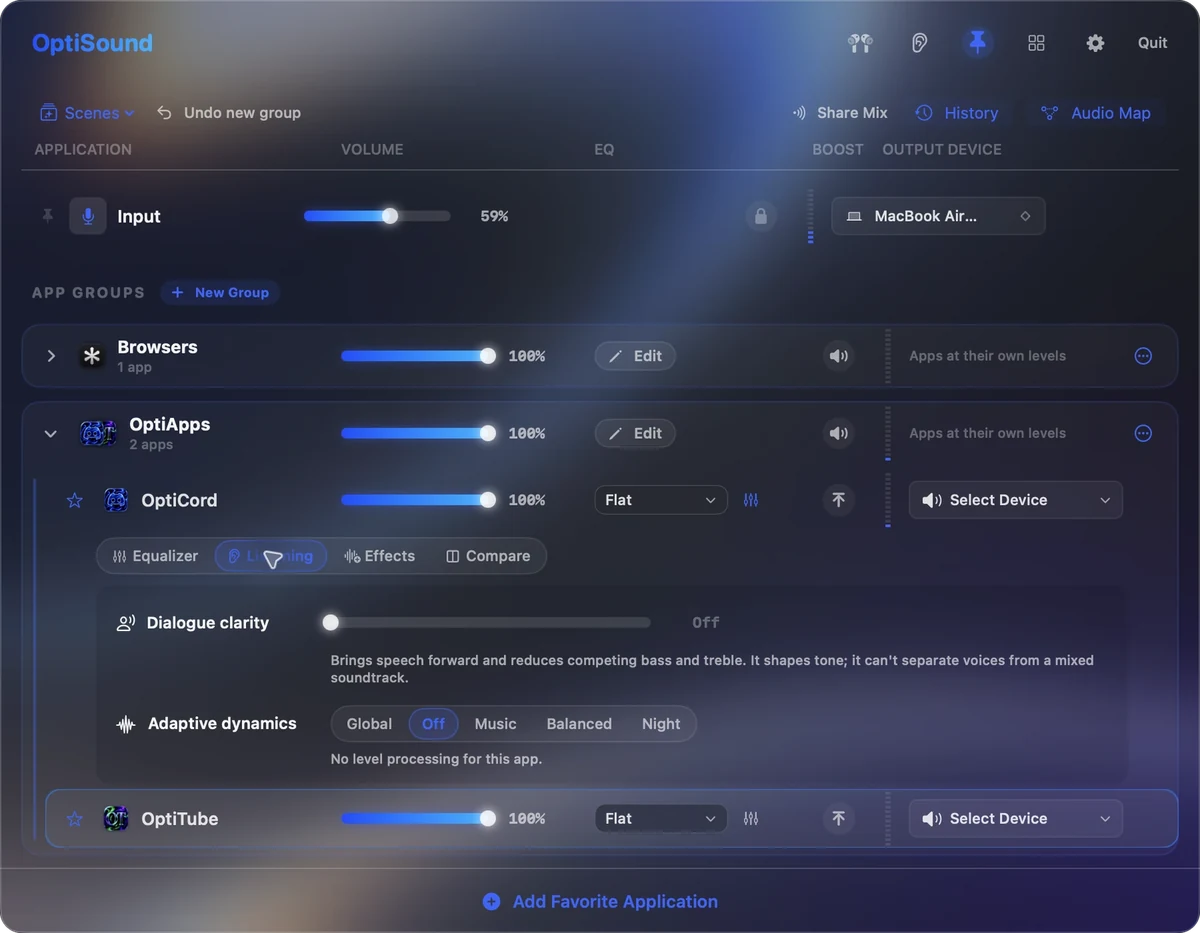Select Music adaptive dynamics mode
This screenshot has width=1200, height=933.
point(496,724)
